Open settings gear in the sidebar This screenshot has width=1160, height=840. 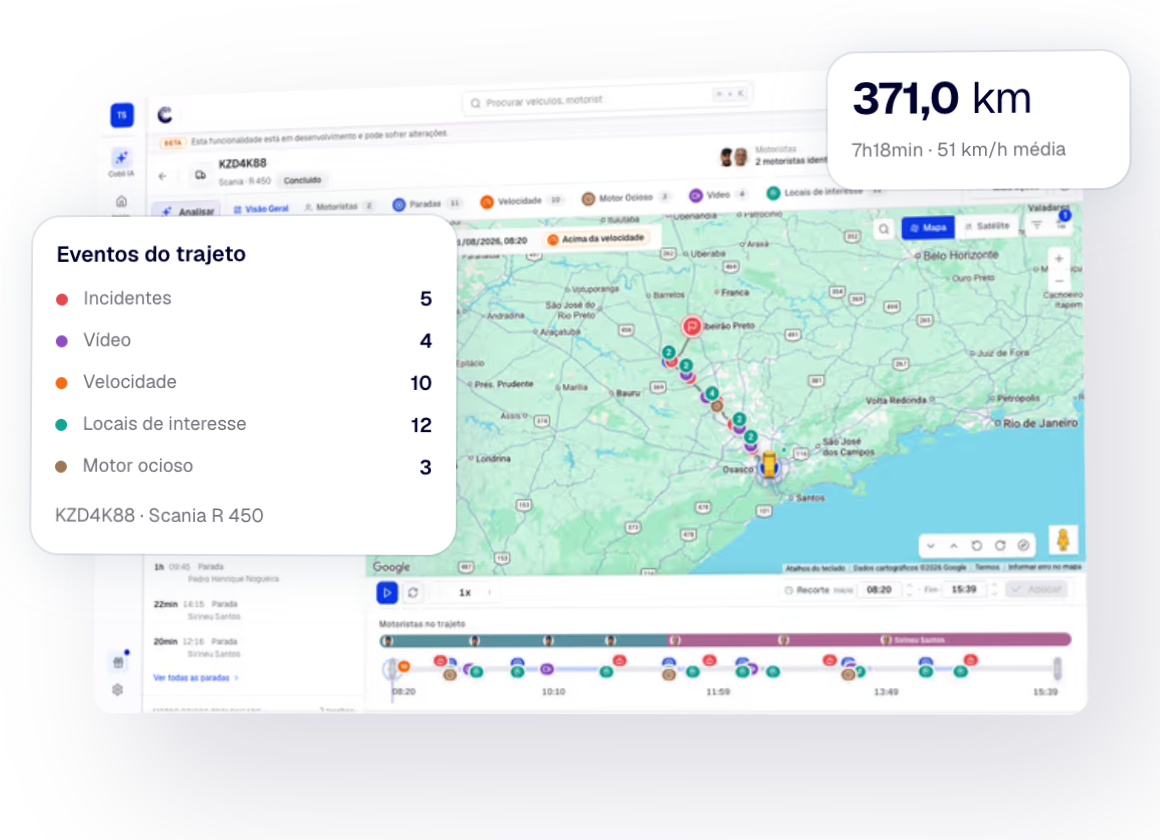pyautogui.click(x=118, y=690)
